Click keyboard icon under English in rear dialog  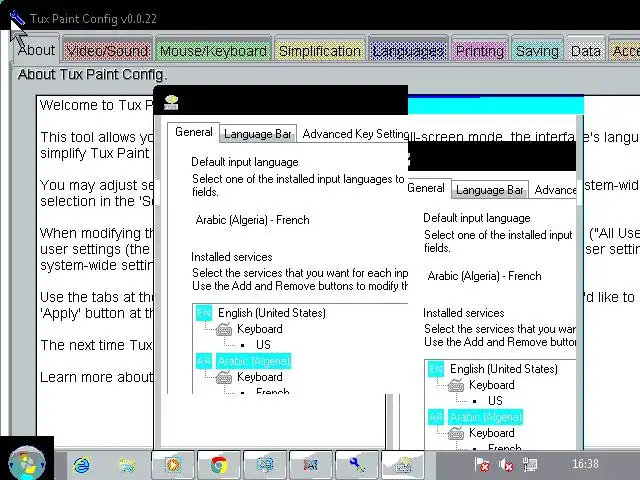tap(456, 385)
